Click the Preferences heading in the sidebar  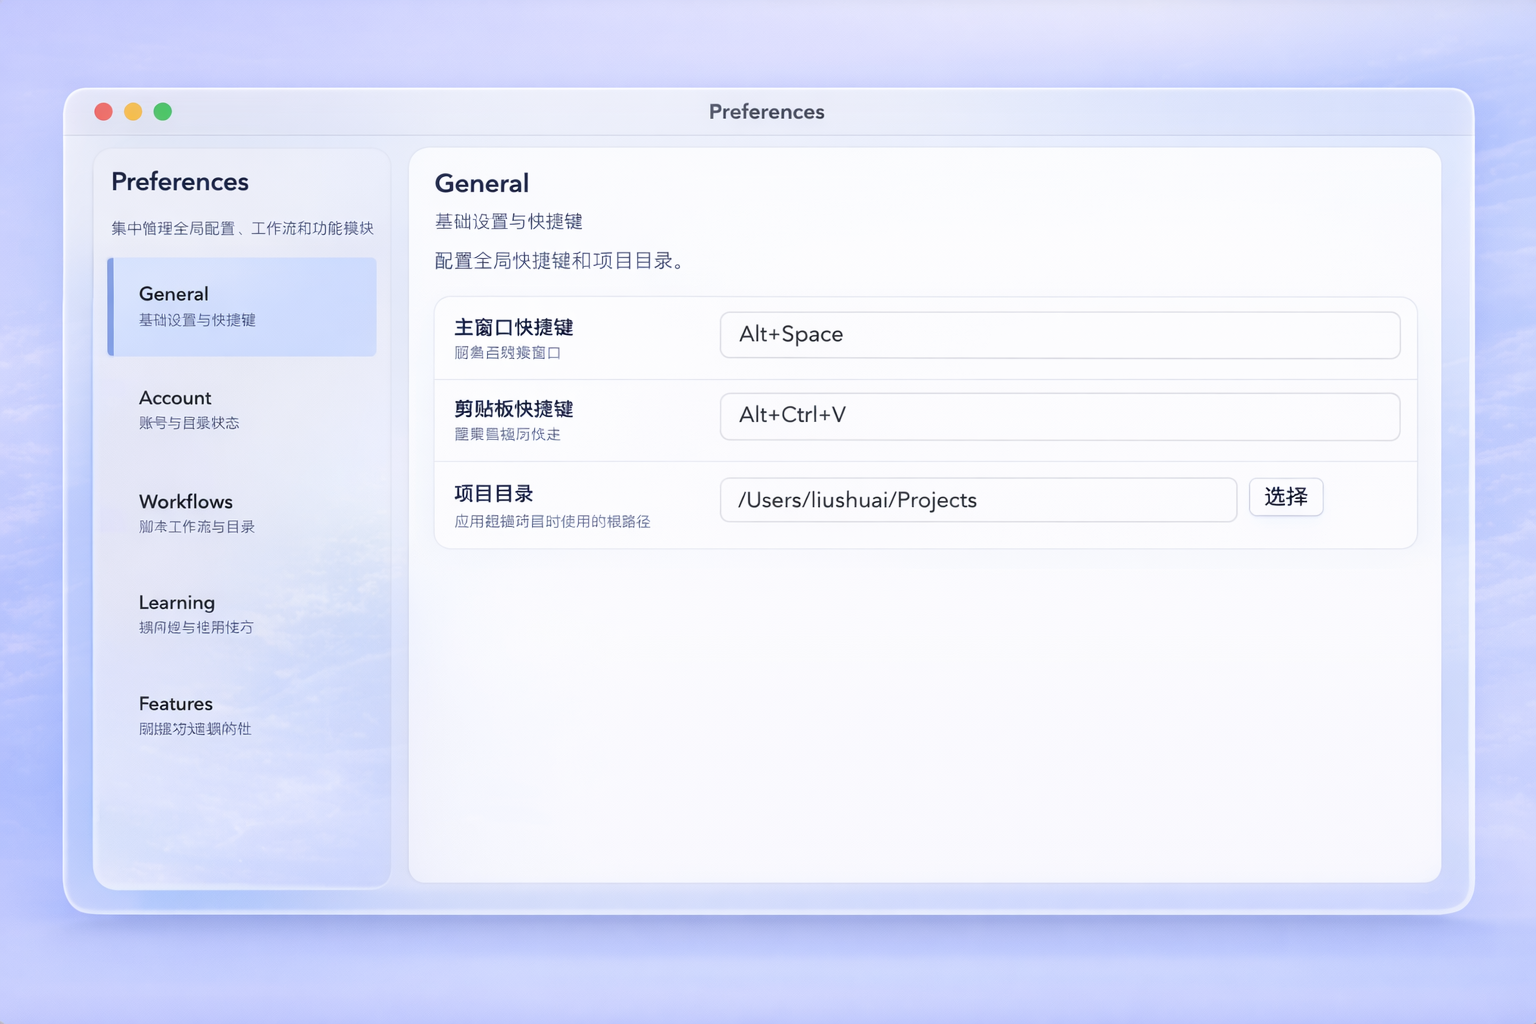point(180,182)
